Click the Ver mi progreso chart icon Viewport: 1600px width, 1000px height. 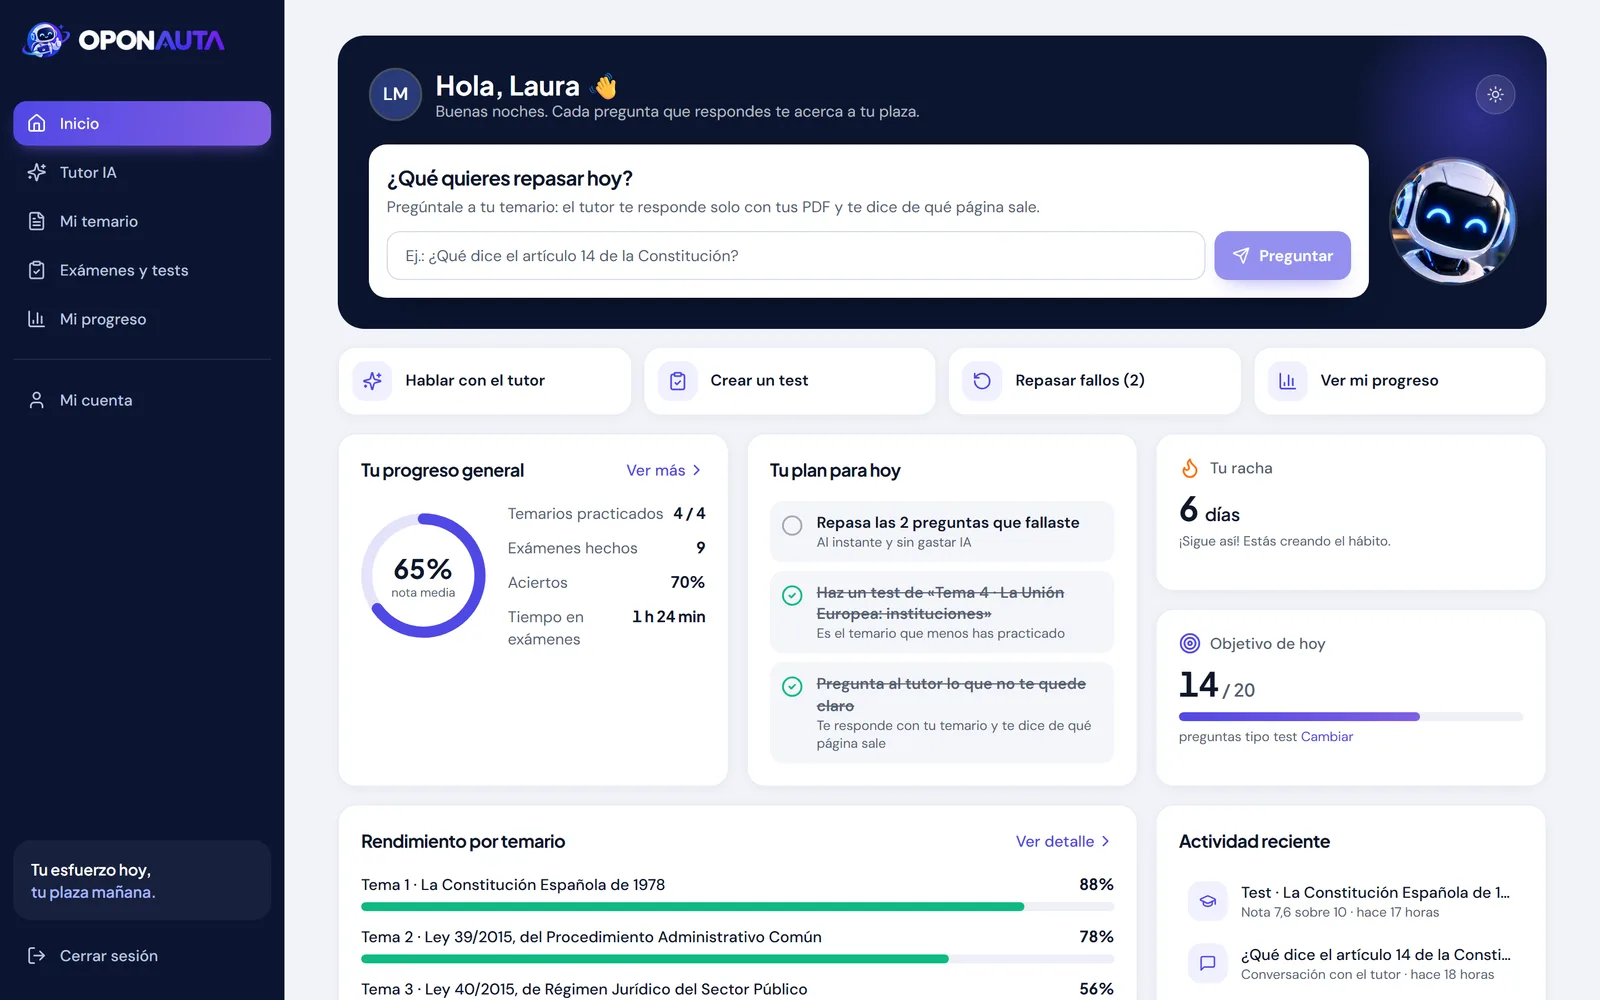[1287, 381]
